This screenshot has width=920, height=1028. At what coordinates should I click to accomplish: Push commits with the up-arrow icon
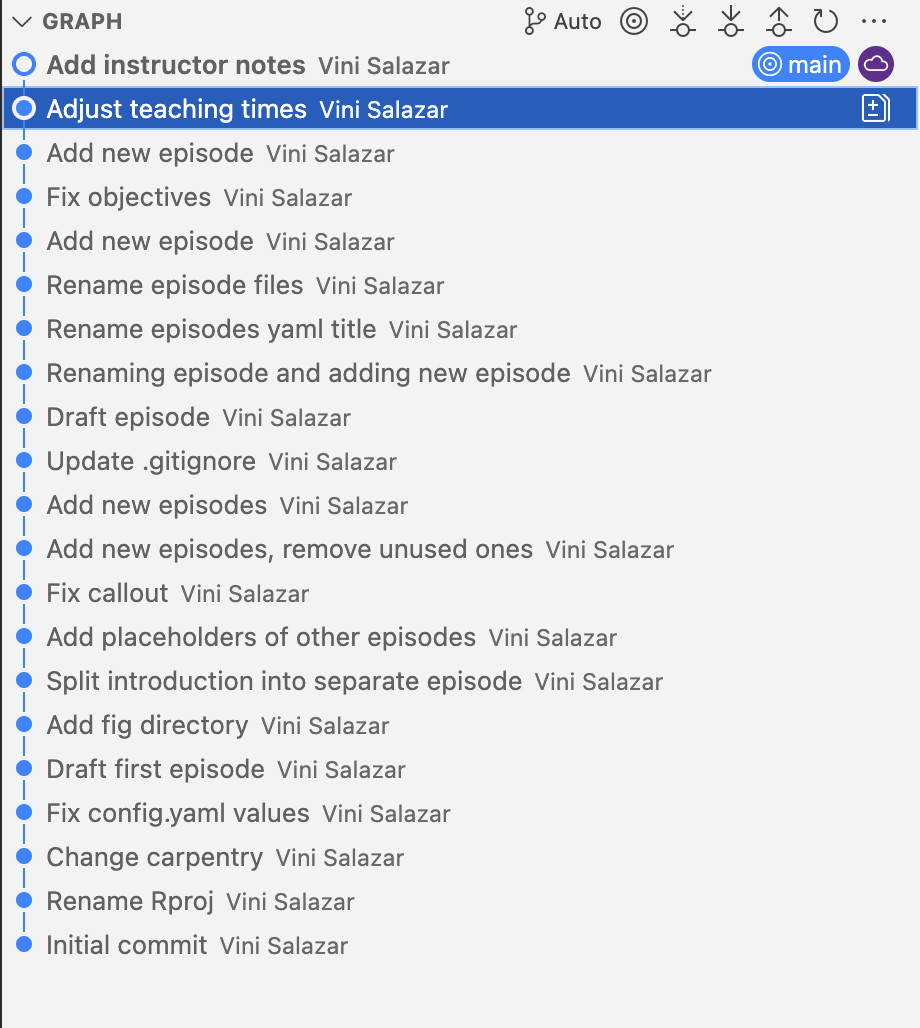778,21
